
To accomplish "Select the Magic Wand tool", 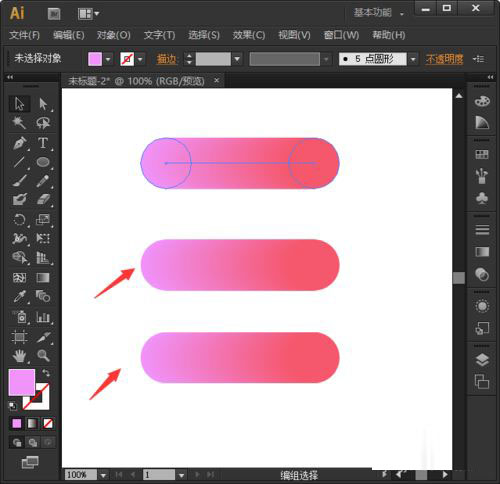I will click(x=20, y=123).
